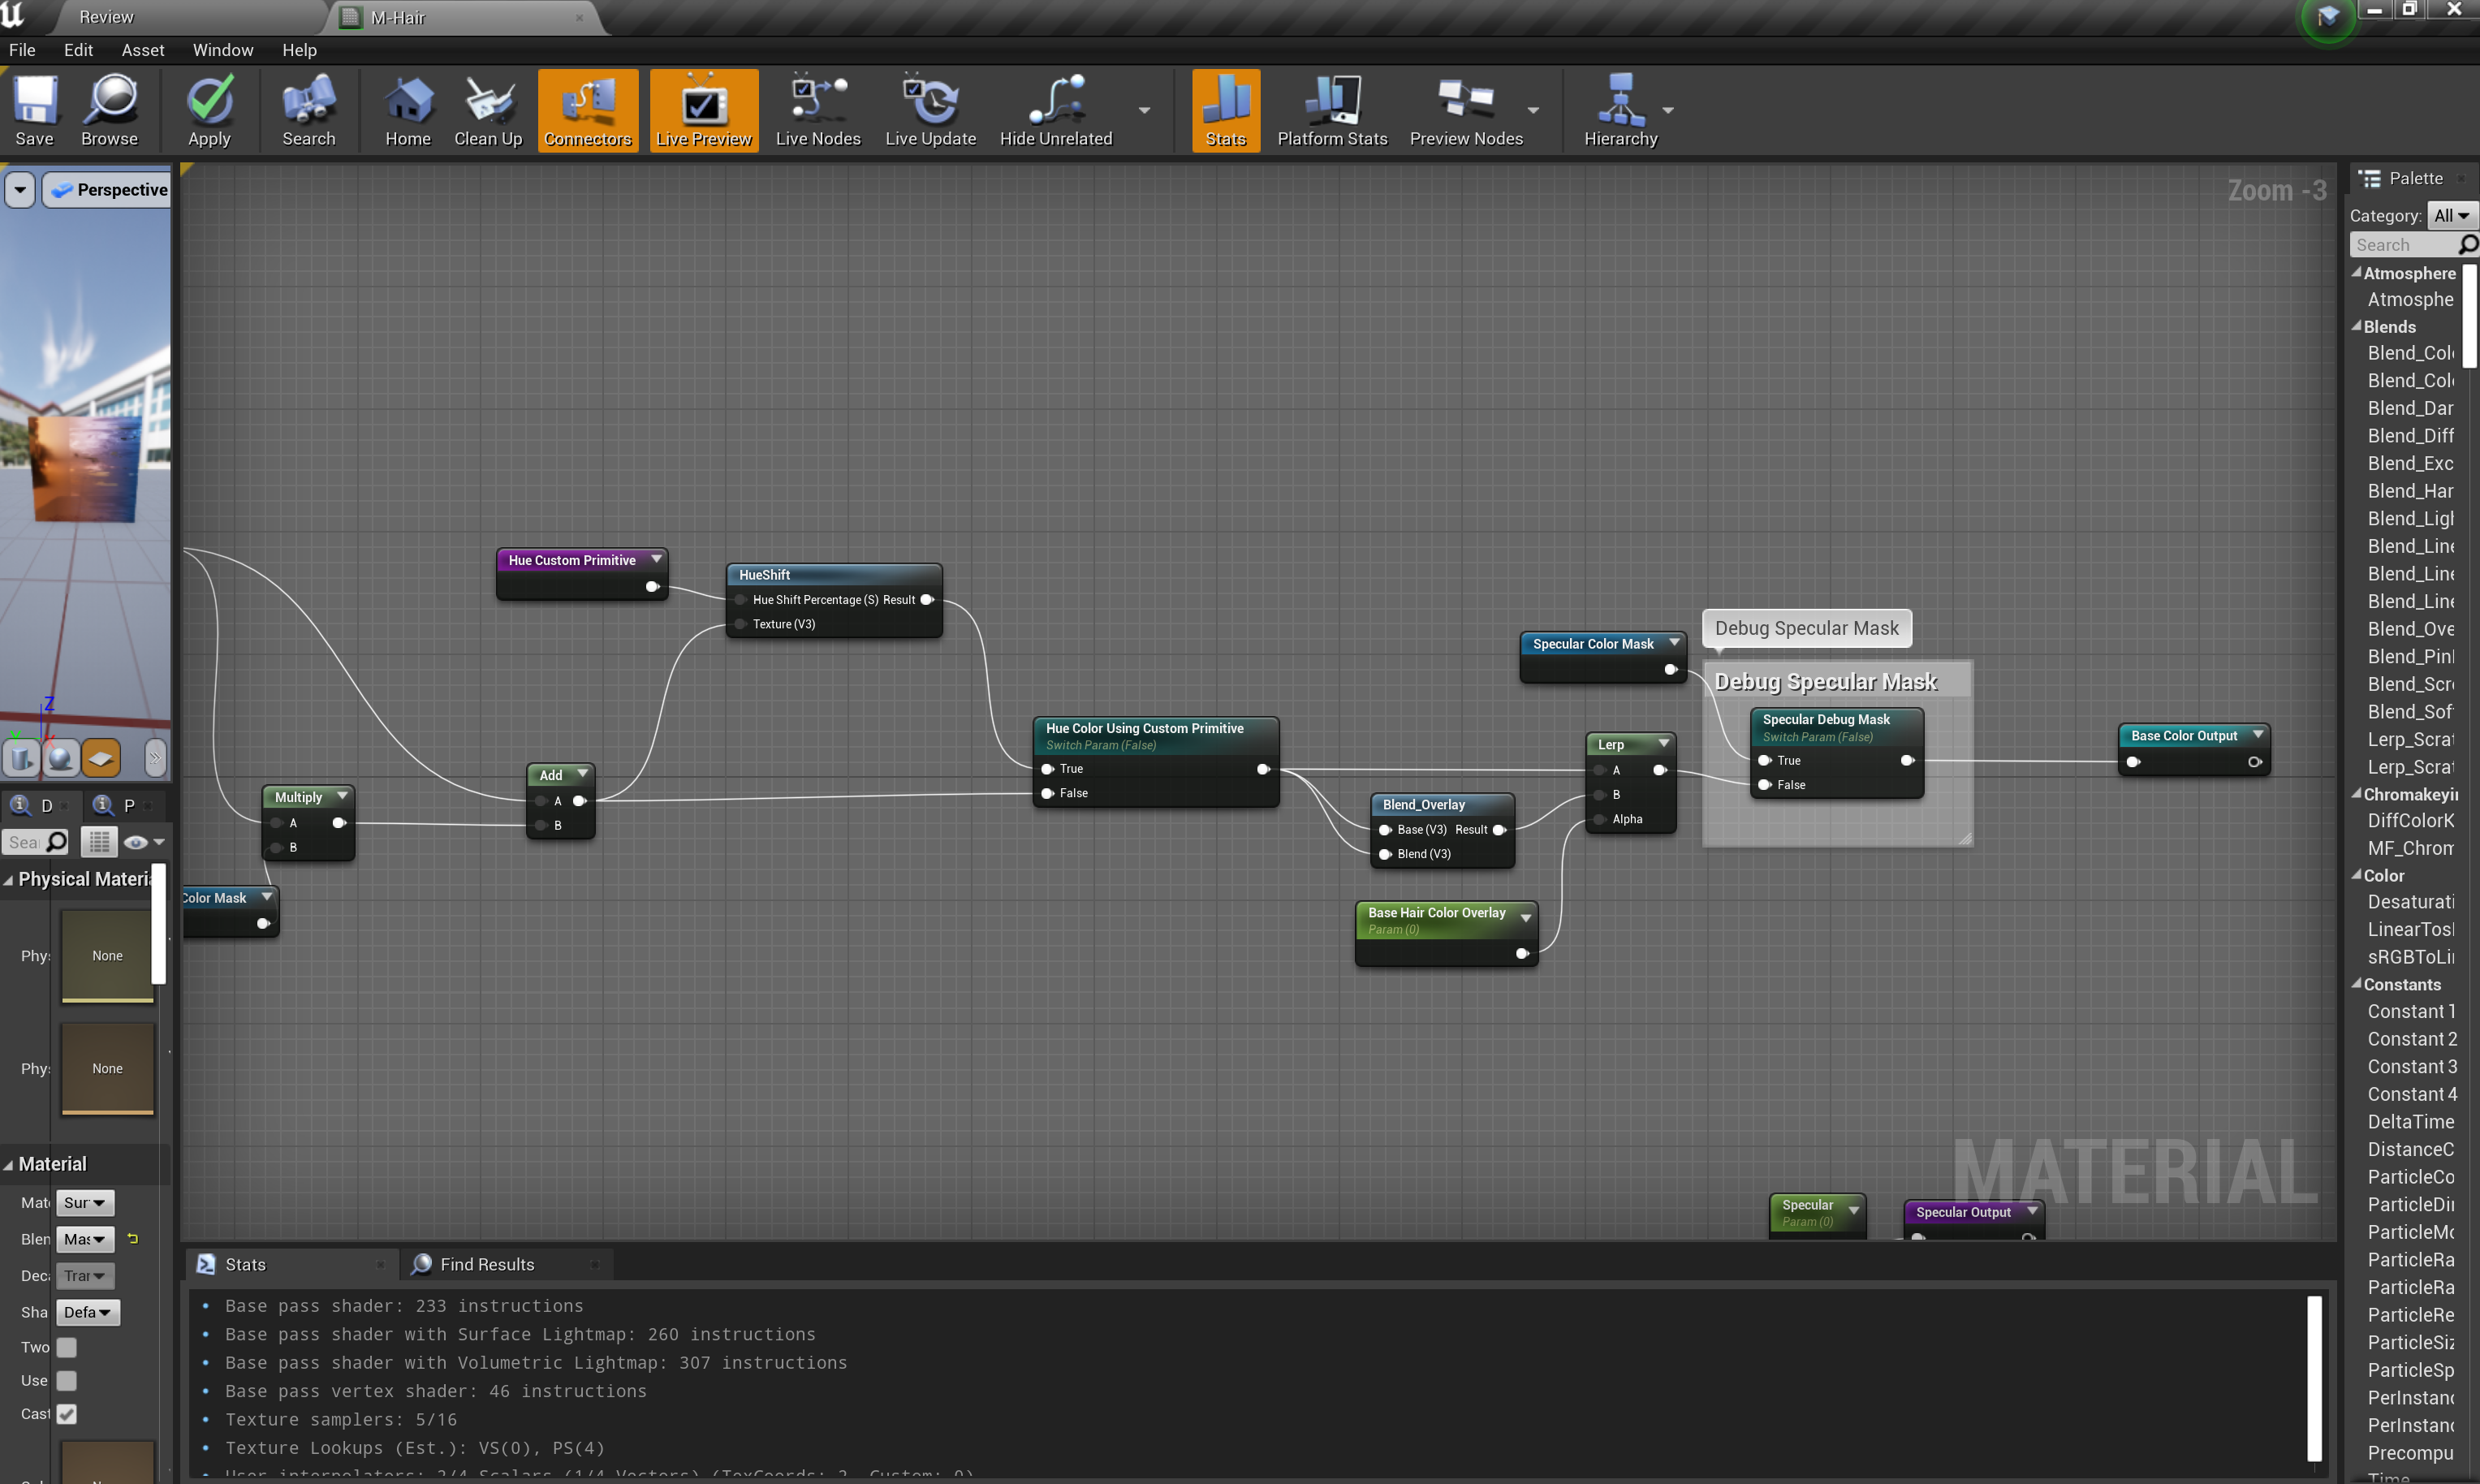This screenshot has height=1484, width=2480.
Task: Open the Shading Model dropdown
Action: click(88, 1312)
